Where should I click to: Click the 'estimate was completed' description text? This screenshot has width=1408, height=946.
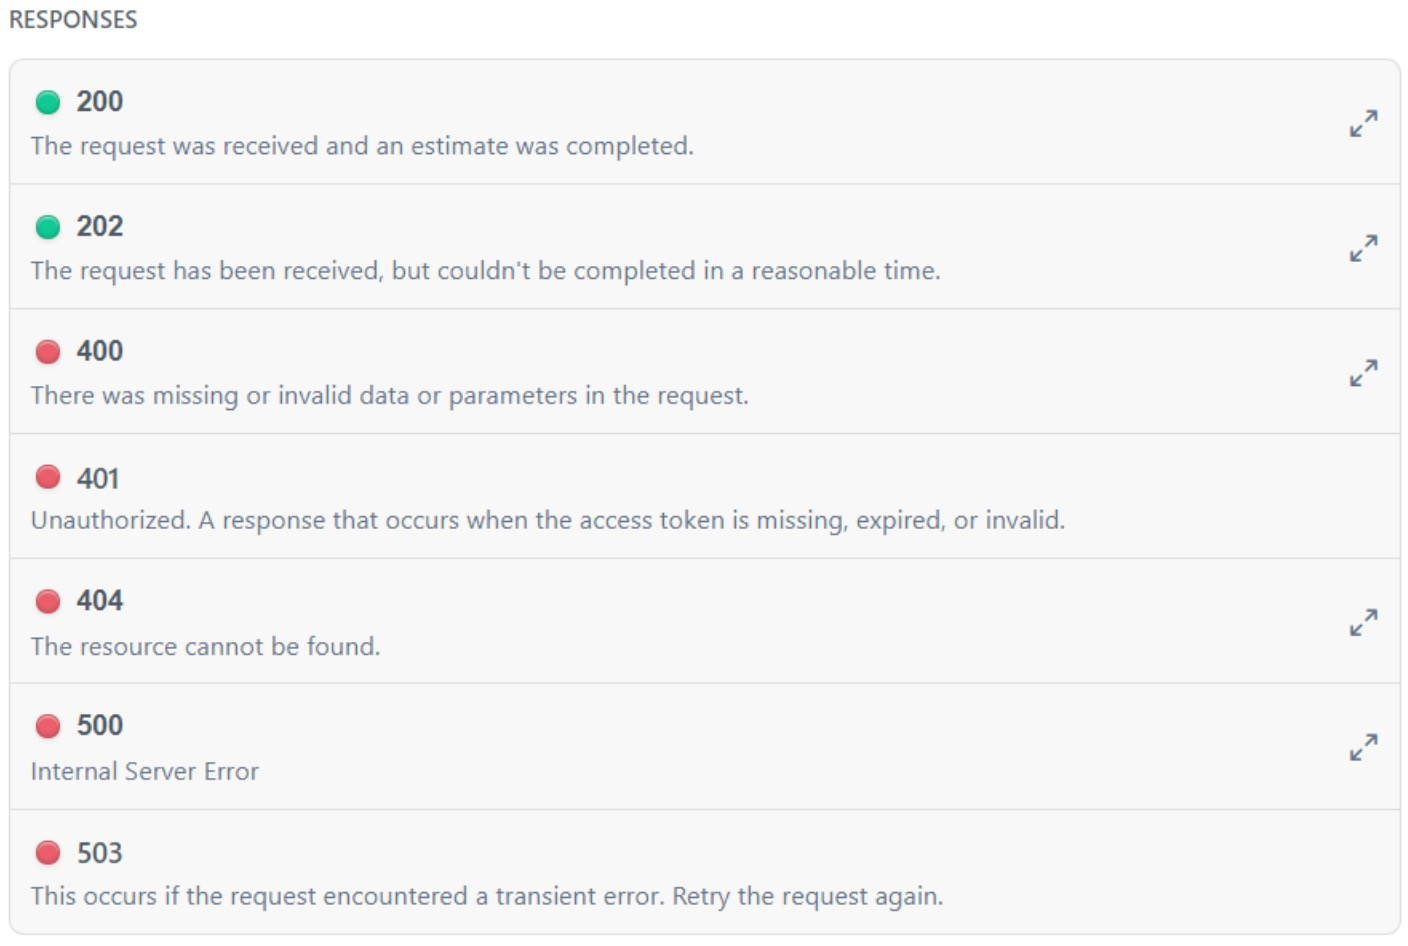[x=362, y=146]
